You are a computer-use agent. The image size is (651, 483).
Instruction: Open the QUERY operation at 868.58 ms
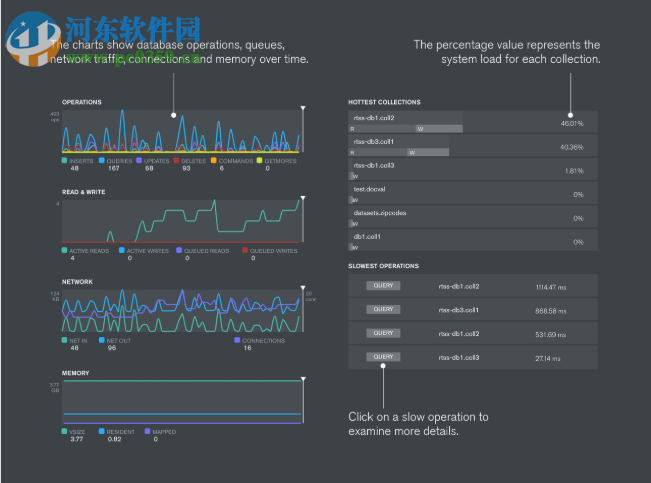[x=383, y=309]
